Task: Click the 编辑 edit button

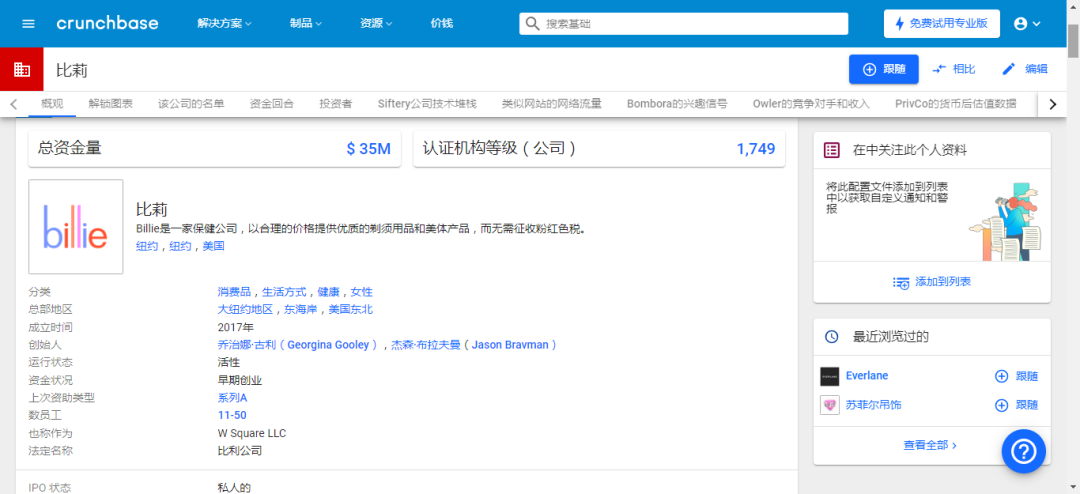Action: tap(1025, 69)
